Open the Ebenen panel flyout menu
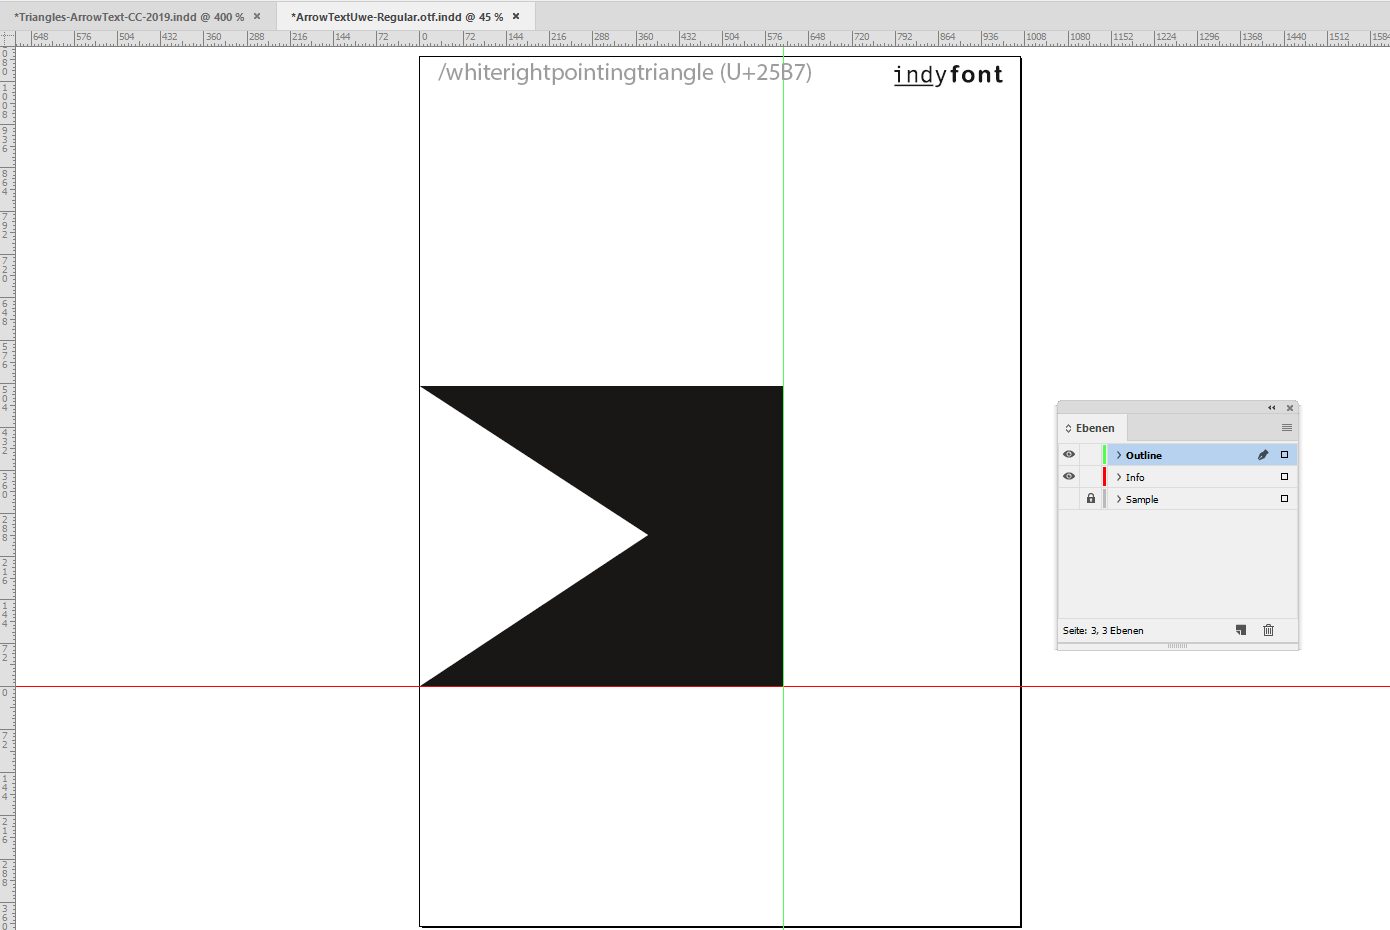The width and height of the screenshot is (1390, 930). [1287, 428]
